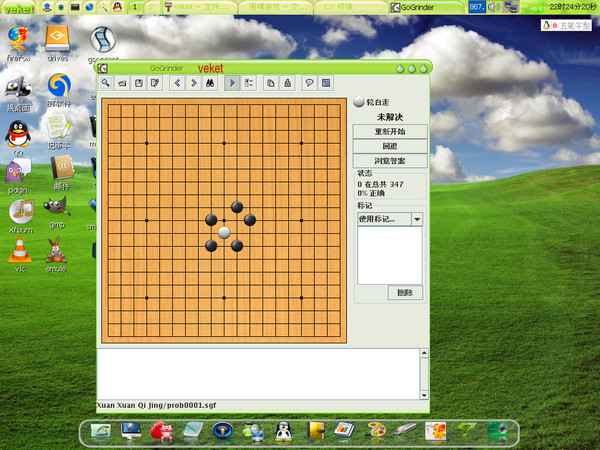Click the comment area scrollbar down arrow
Image resolution: width=600 pixels, height=450 pixels.
click(424, 395)
